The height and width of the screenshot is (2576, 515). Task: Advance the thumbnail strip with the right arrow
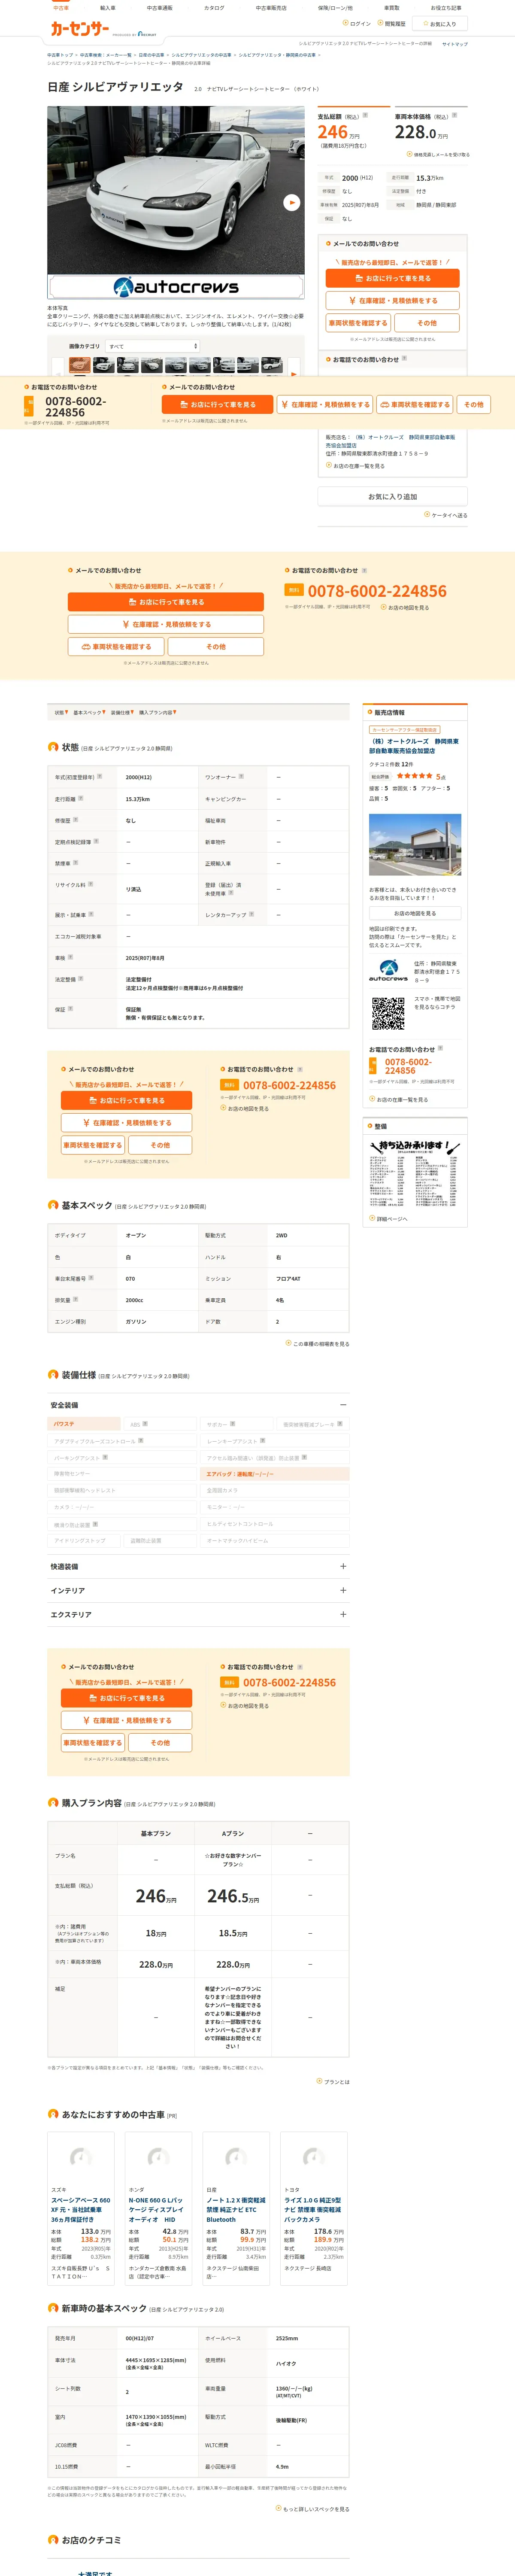tap(294, 373)
